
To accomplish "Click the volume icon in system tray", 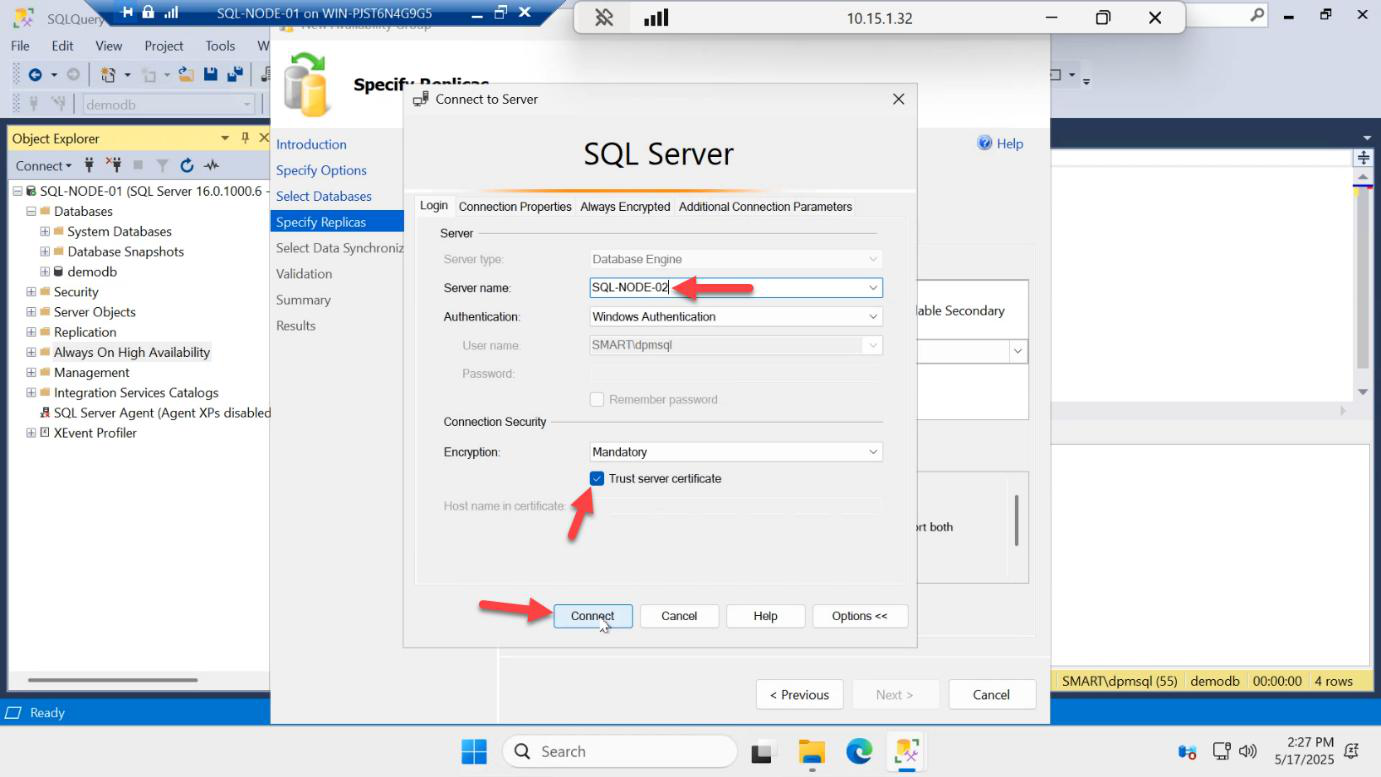I will coord(1247,751).
